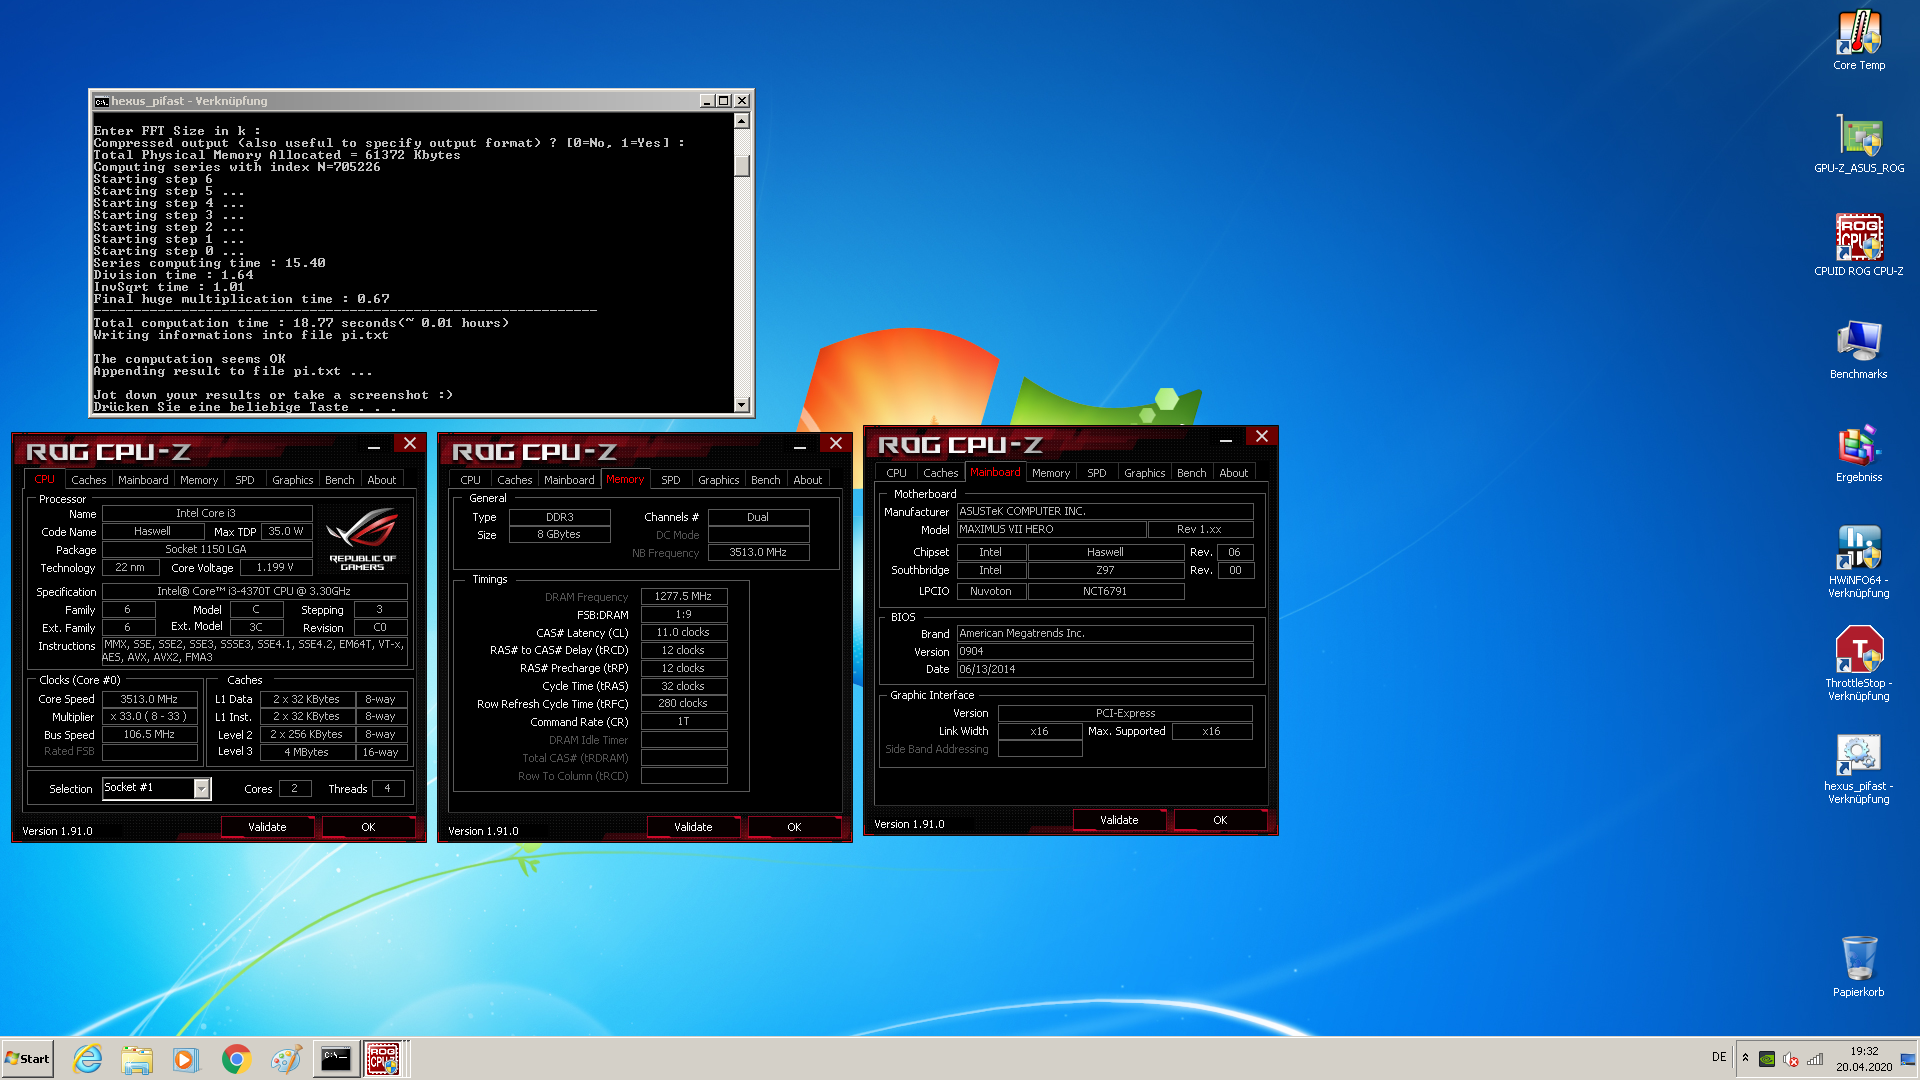Image resolution: width=1920 pixels, height=1080 pixels.
Task: Click the CAS# Latency value 11.0 clocks
Action: pyautogui.click(x=684, y=632)
